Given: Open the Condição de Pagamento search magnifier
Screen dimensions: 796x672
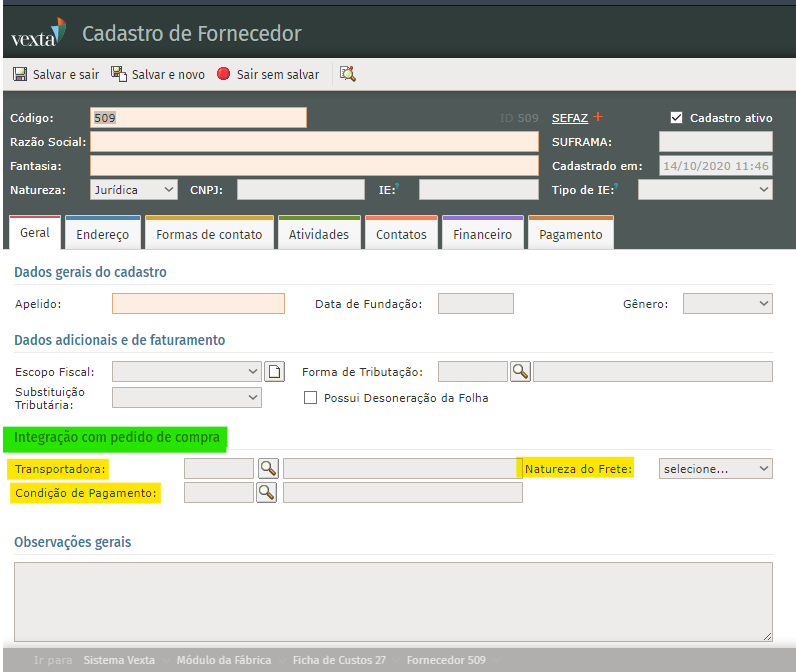Looking at the screenshot, I should coord(266,492).
